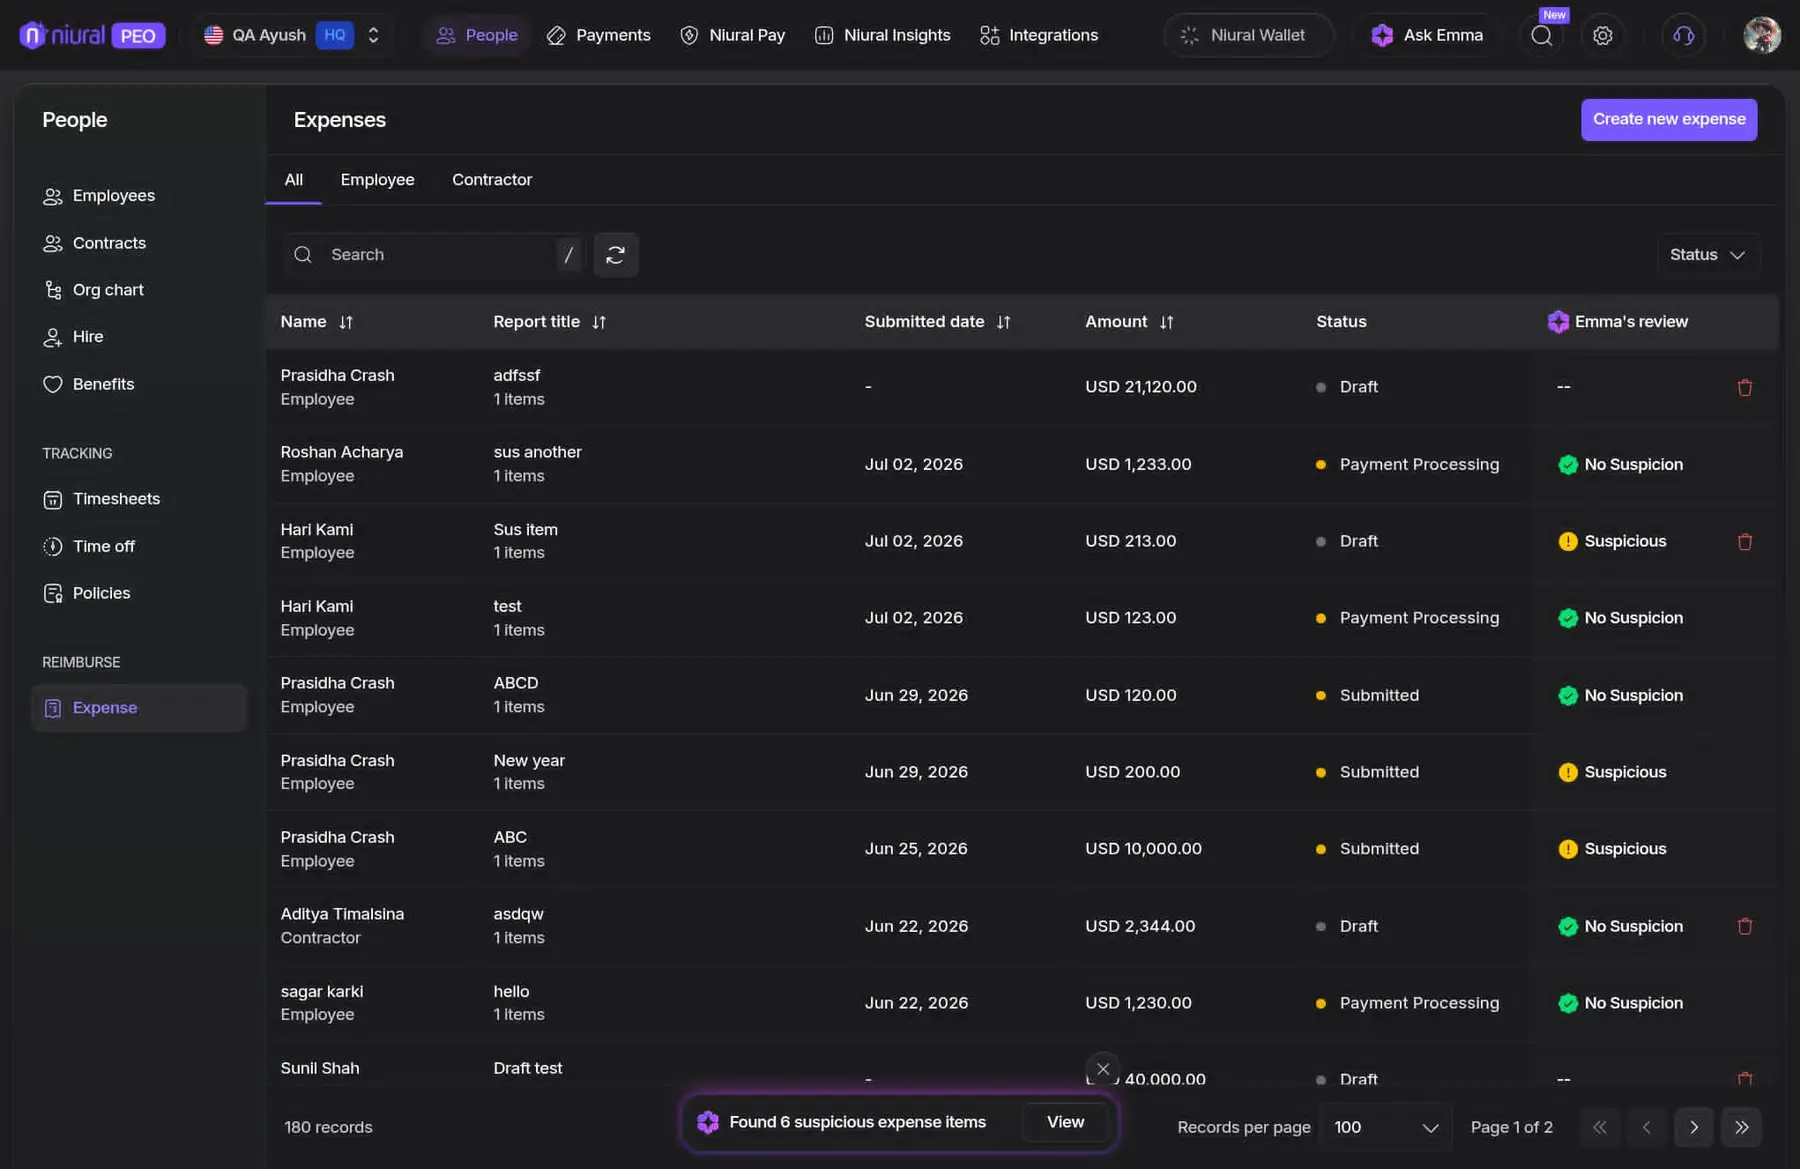Switch to the Employee tab
Image resolution: width=1800 pixels, height=1169 pixels.
pos(377,180)
